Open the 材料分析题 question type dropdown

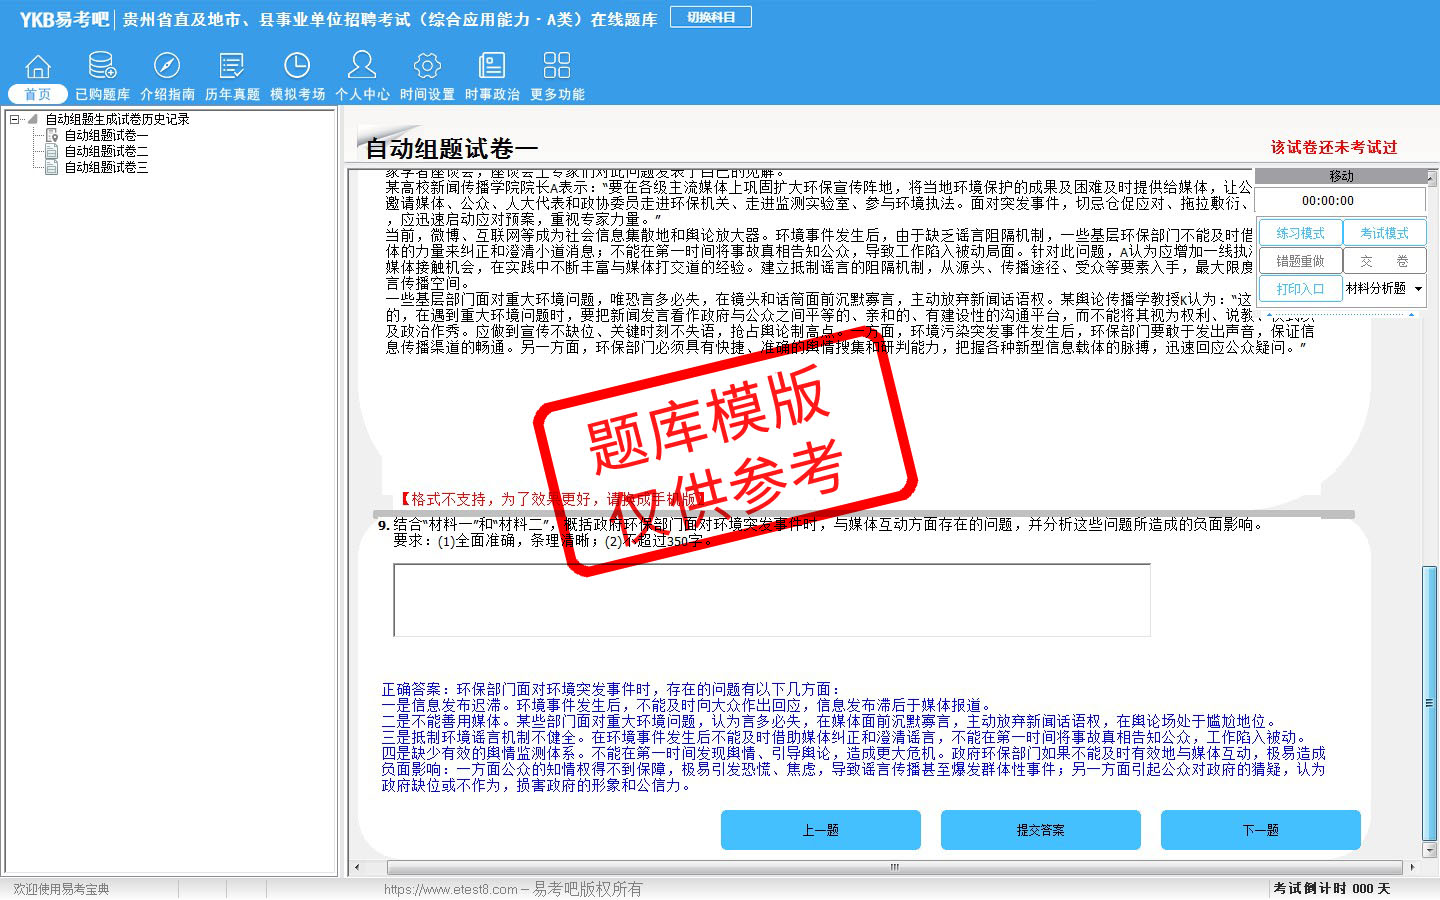click(1384, 289)
